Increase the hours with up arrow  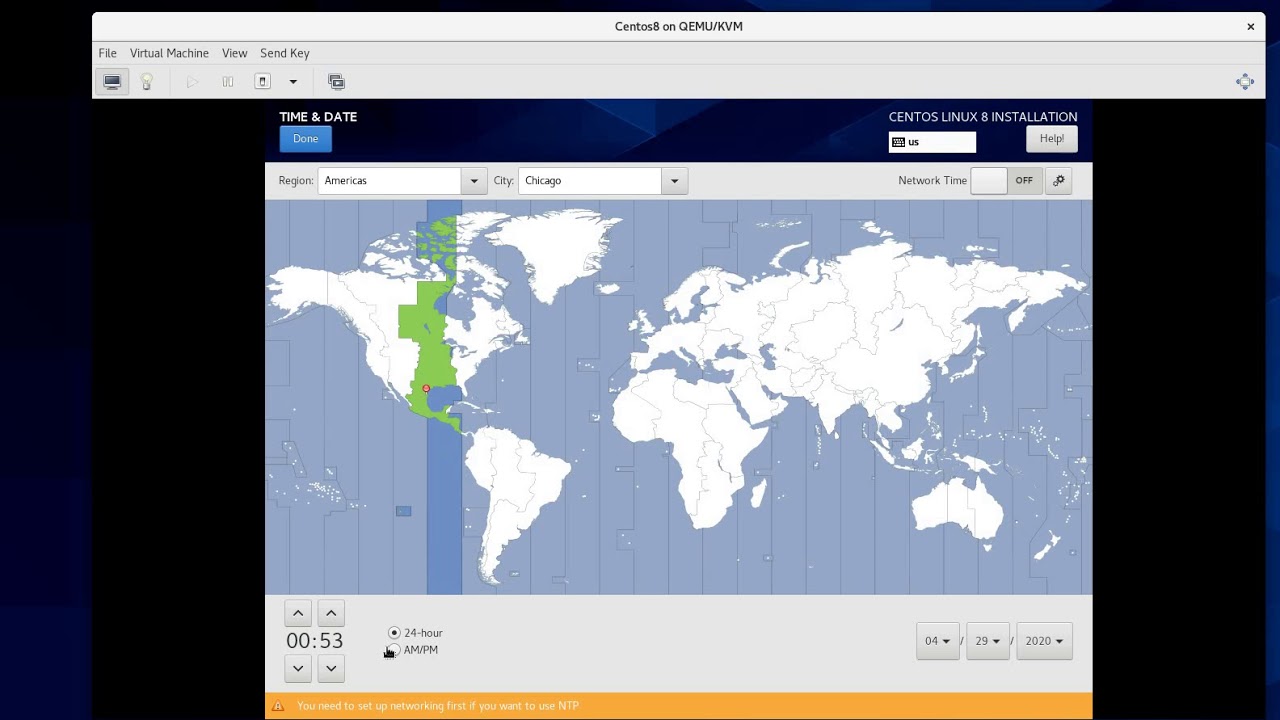[298, 613]
